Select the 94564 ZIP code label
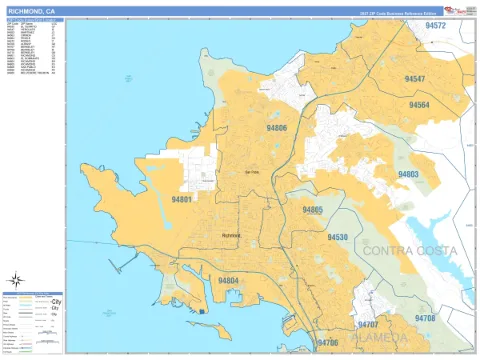 (x=419, y=105)
